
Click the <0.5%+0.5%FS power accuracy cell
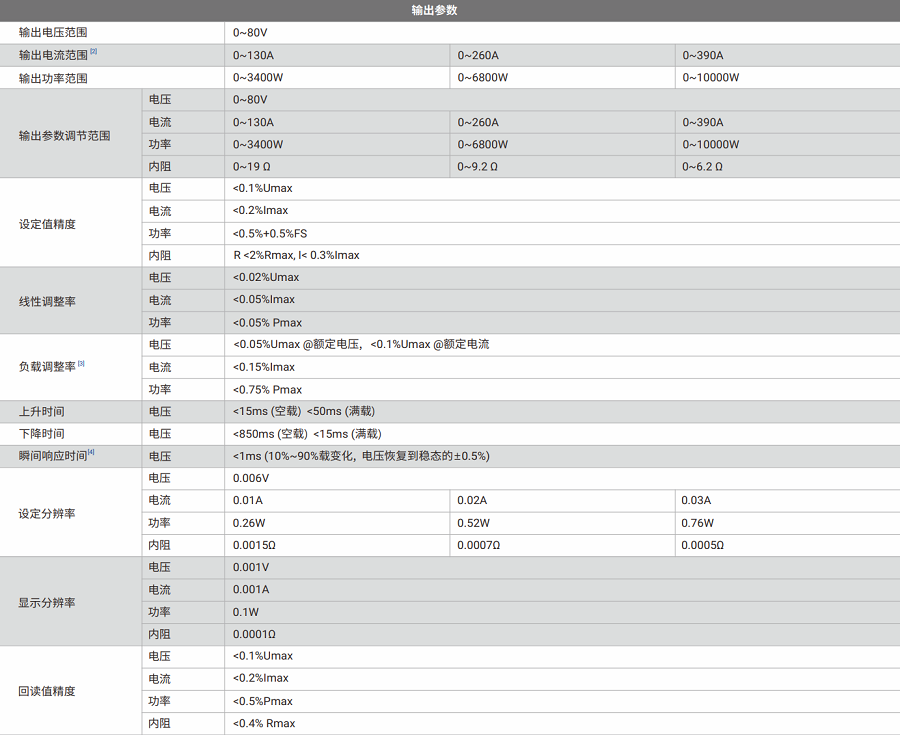(270, 234)
